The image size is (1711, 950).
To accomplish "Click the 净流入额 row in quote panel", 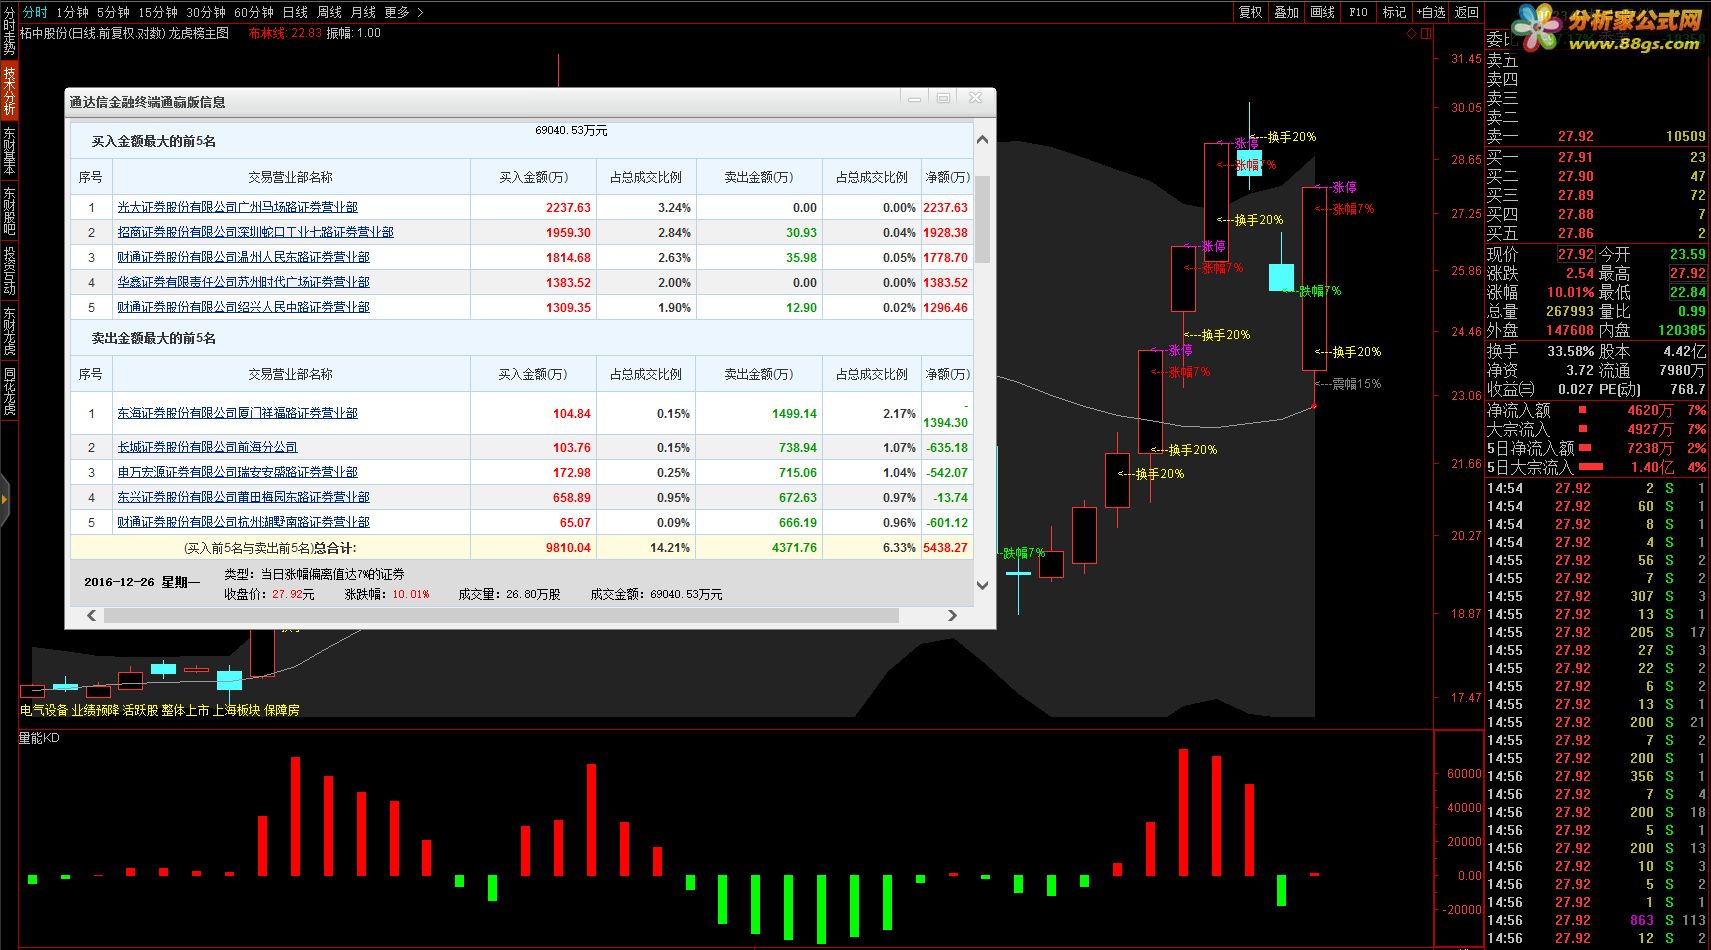I will point(1597,410).
